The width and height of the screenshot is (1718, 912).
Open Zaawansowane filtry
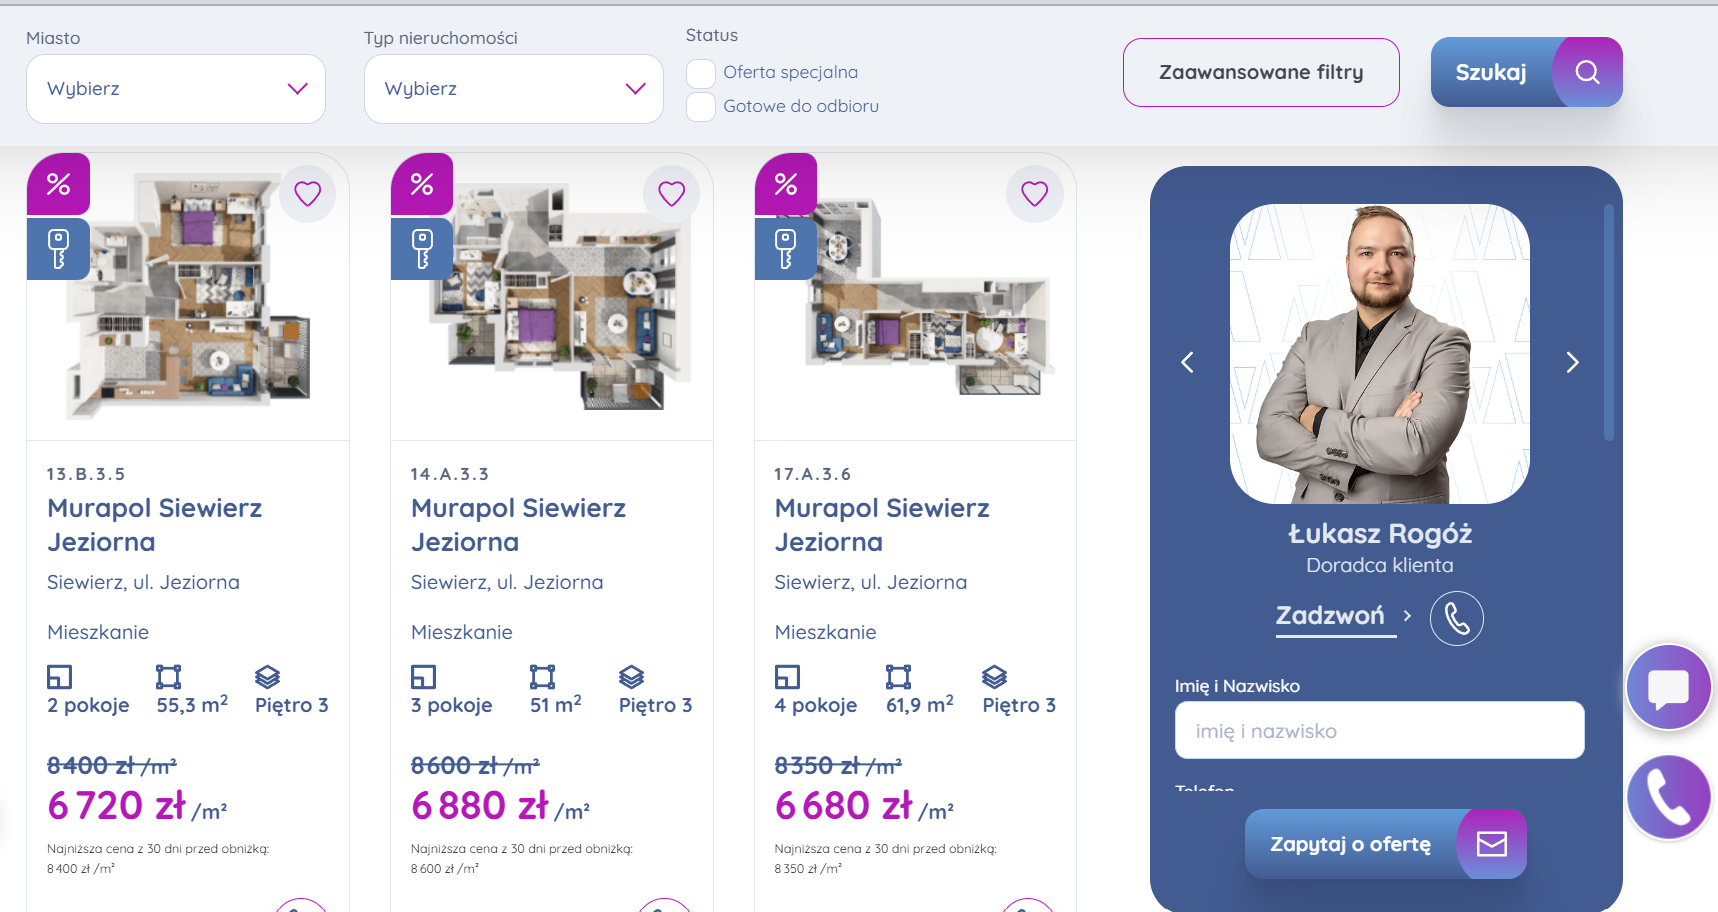(1261, 72)
